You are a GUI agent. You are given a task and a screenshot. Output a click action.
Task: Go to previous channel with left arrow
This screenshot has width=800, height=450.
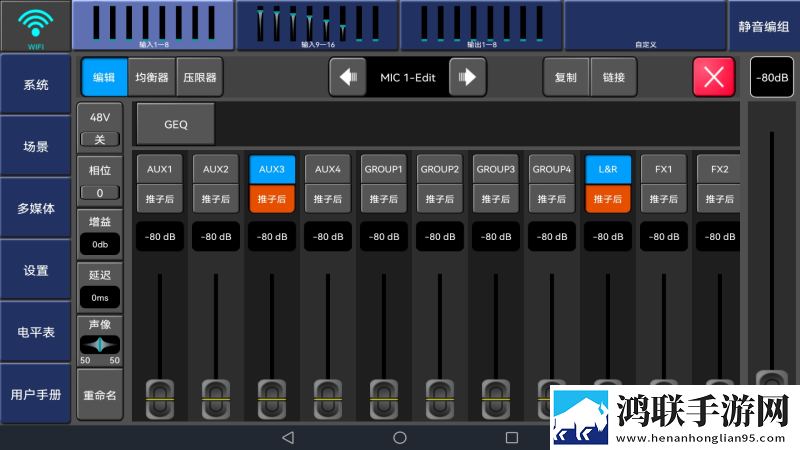[x=348, y=77]
